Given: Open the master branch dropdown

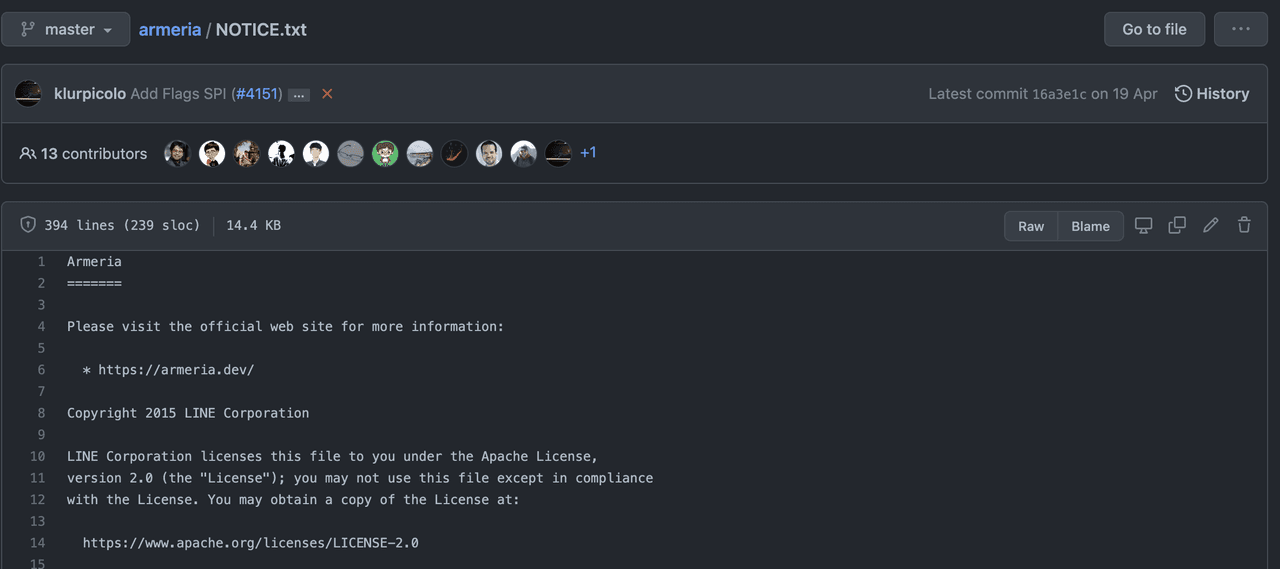Looking at the screenshot, I should click(x=66, y=29).
